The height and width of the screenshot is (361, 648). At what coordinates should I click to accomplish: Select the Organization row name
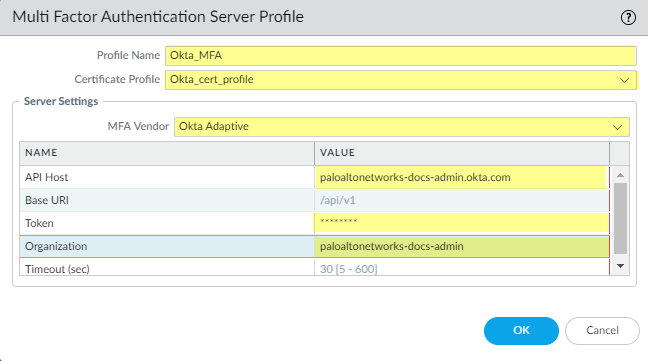pos(167,247)
